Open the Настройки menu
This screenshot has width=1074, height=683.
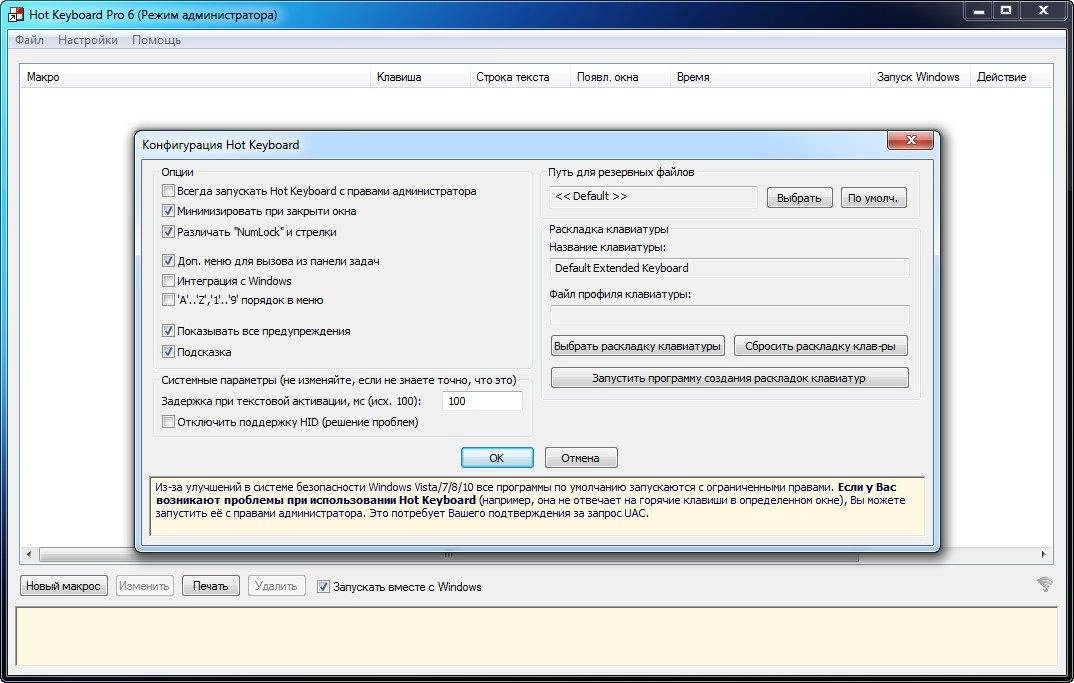(x=88, y=40)
